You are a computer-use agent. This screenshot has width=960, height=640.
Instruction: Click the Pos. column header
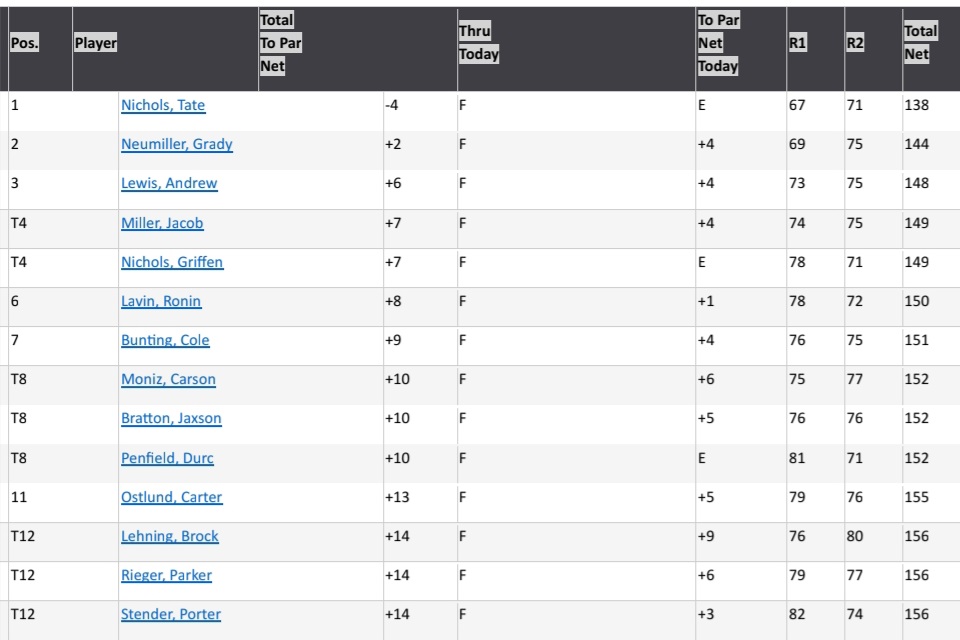click(25, 44)
